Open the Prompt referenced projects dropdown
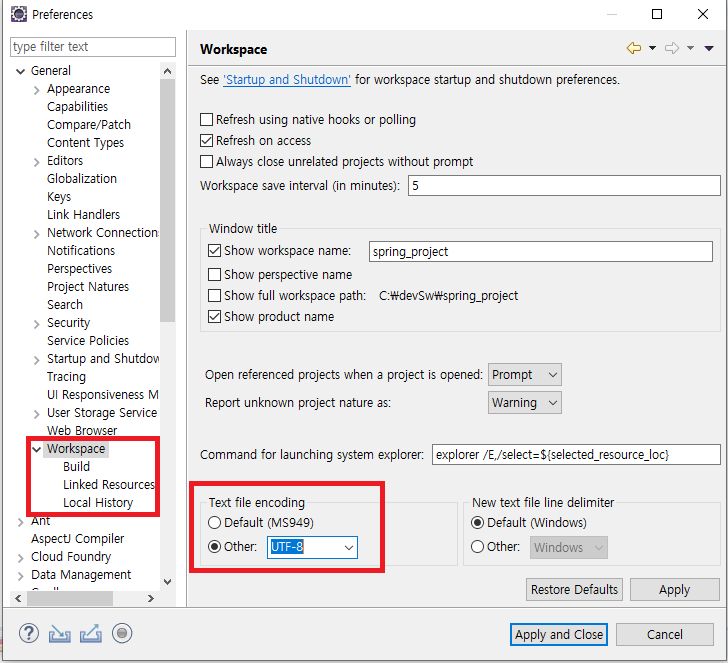 click(525, 375)
